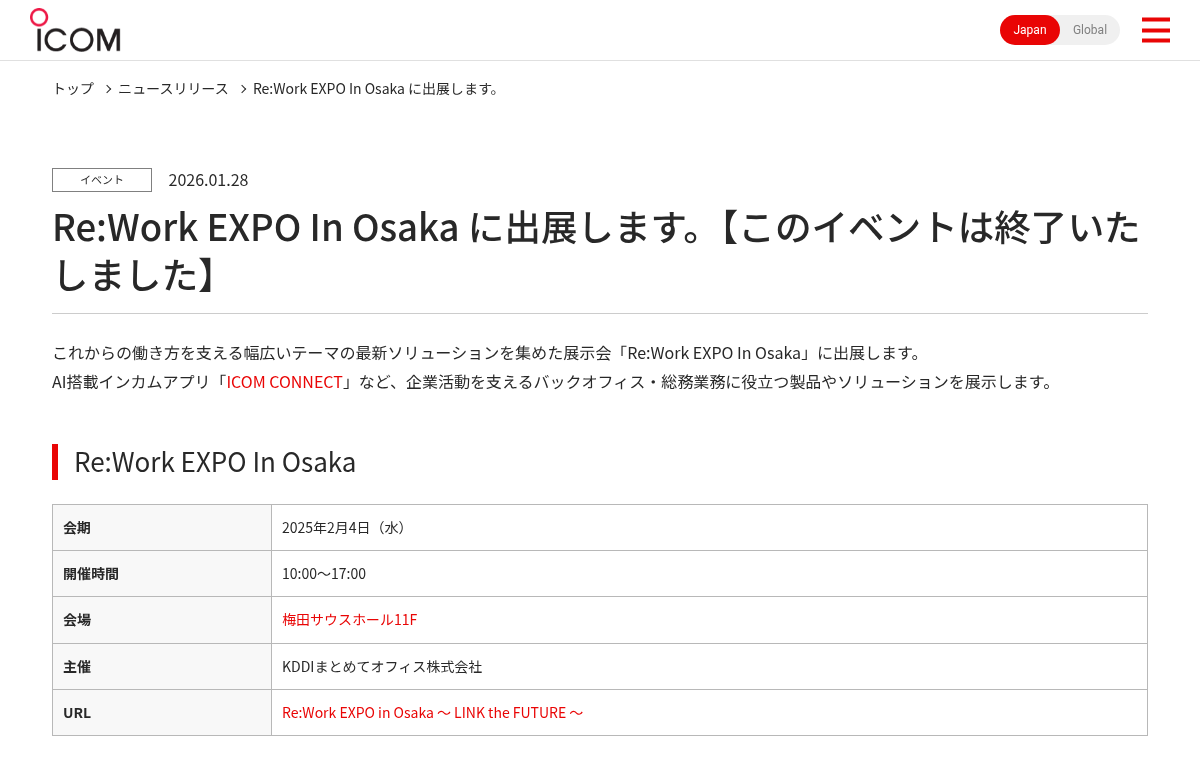Viewport: 1200px width, 757px height.
Task: Click the イベント category tag
Action: click(102, 180)
